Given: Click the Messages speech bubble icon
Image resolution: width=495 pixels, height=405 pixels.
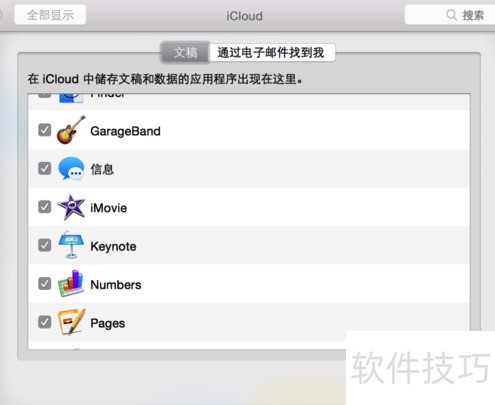Looking at the screenshot, I should pyautogui.click(x=71, y=169).
